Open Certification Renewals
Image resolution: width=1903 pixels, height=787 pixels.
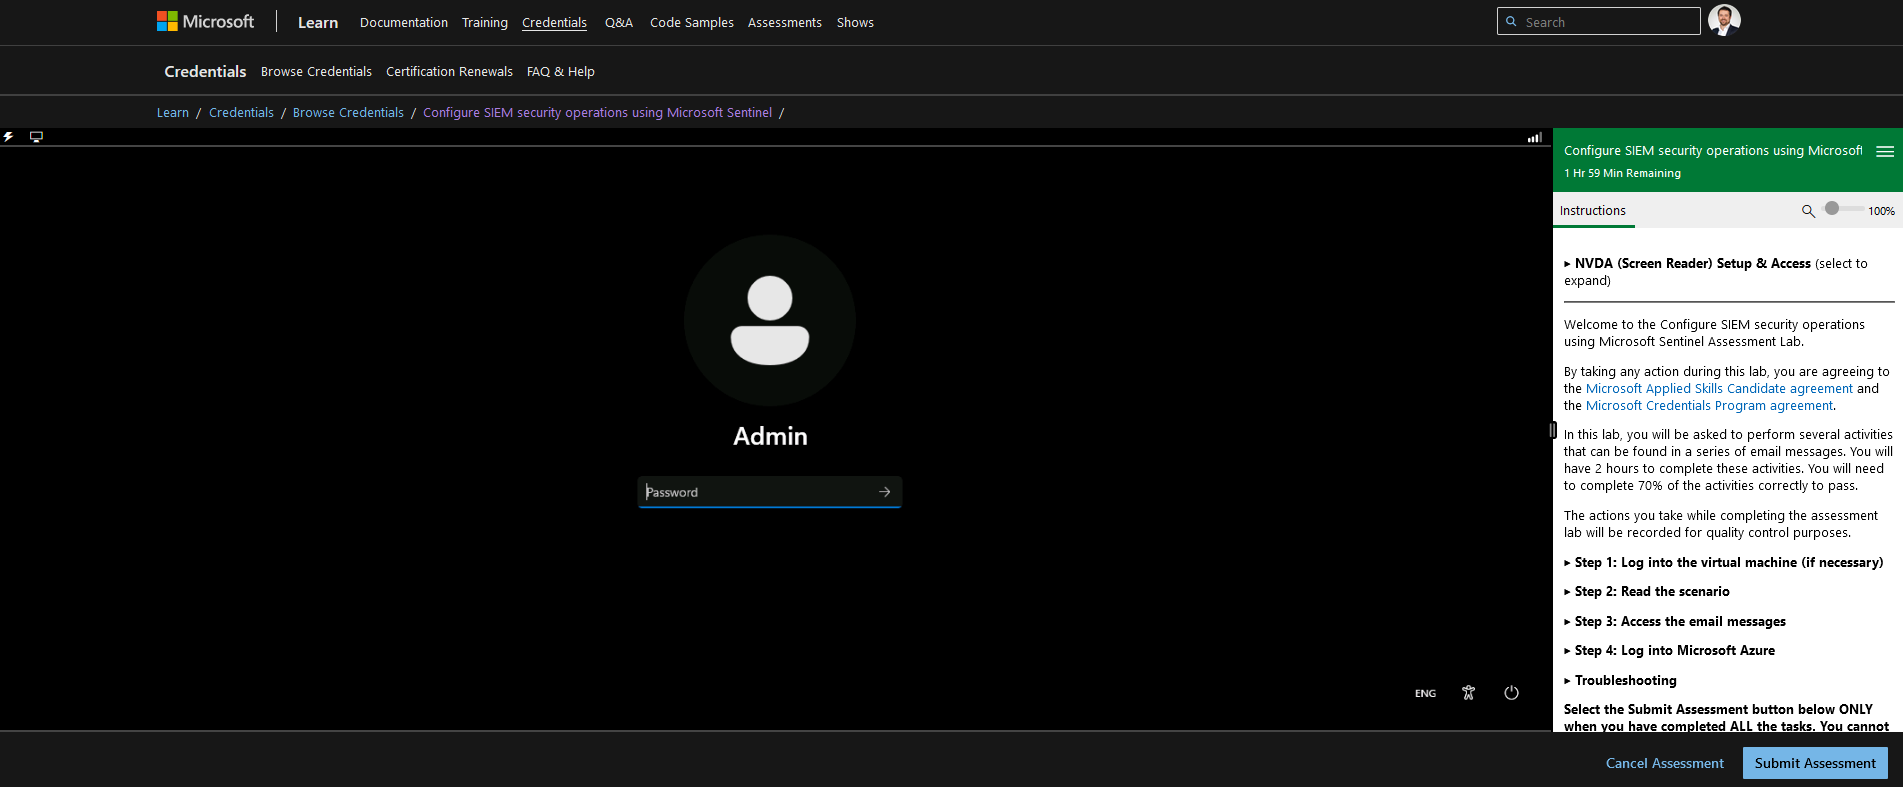tap(449, 72)
